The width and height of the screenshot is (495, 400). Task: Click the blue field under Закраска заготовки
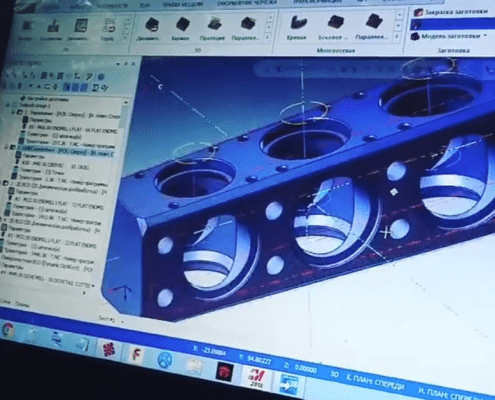coord(452,24)
